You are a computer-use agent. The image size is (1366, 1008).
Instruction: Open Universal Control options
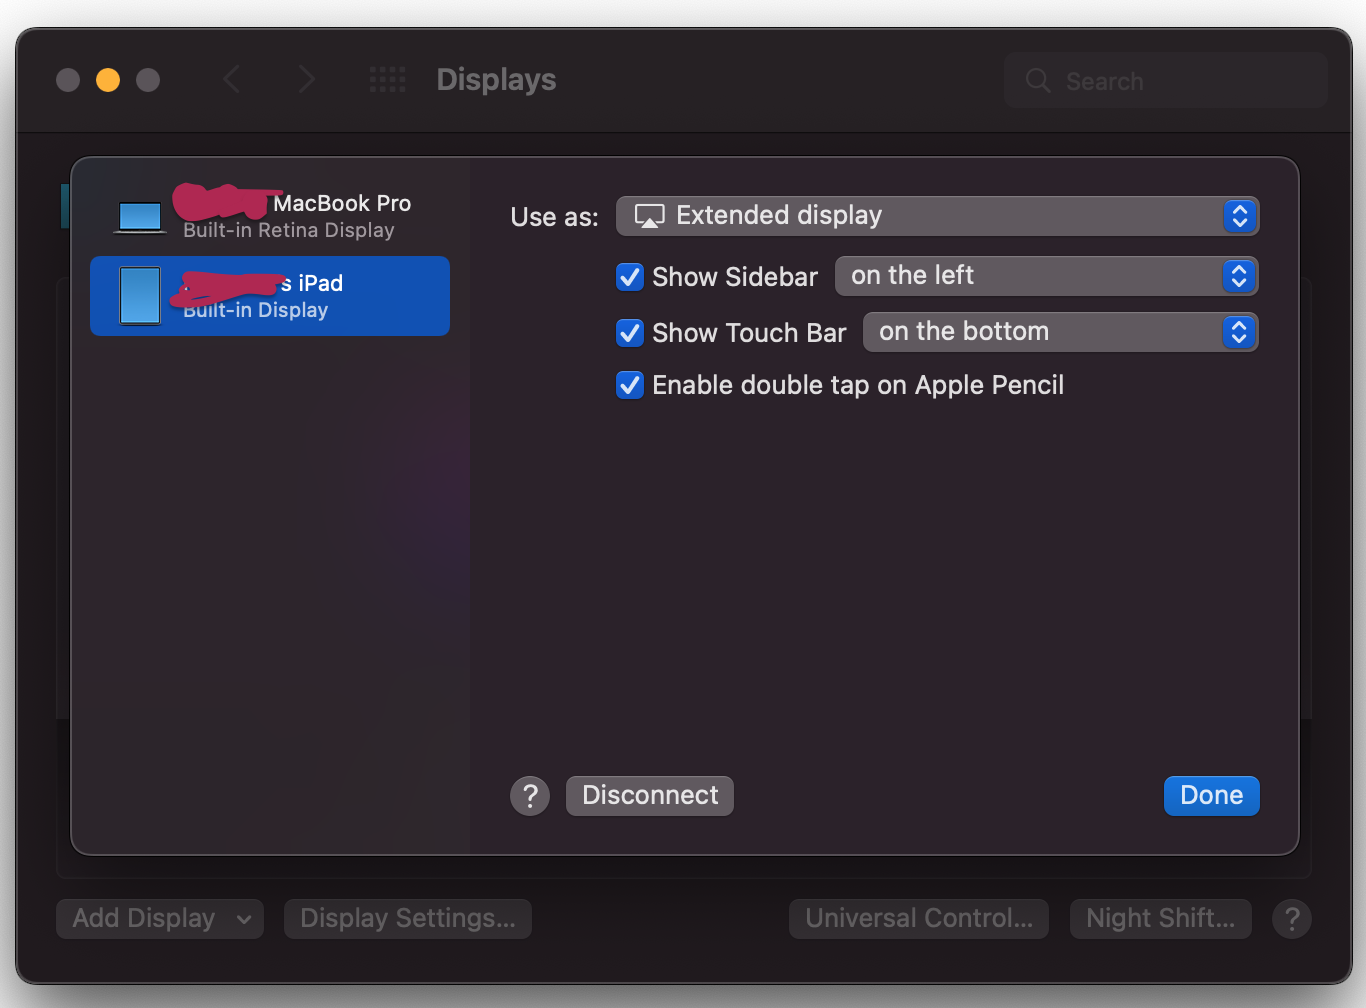tap(919, 918)
